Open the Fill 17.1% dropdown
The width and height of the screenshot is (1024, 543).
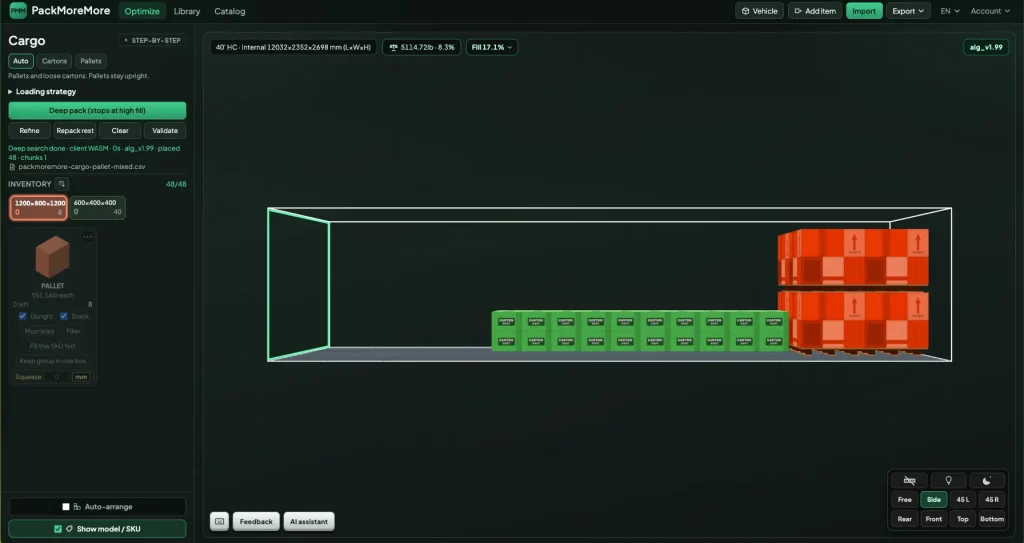(492, 47)
